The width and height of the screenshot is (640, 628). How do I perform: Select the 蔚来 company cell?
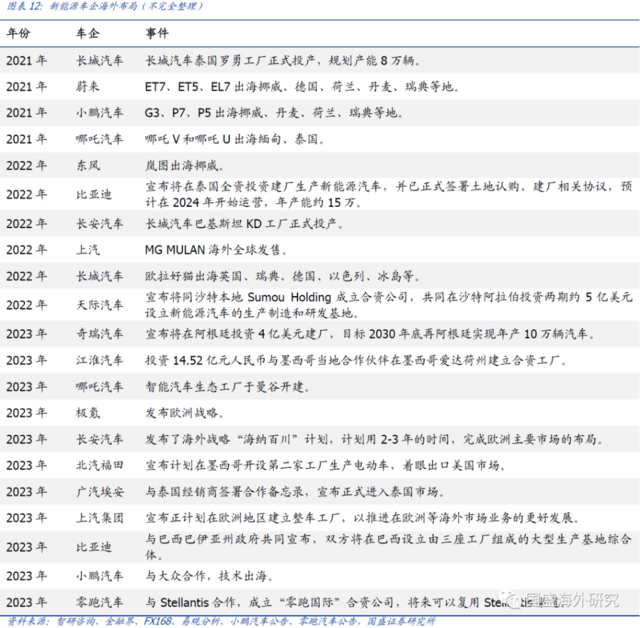click(x=88, y=87)
